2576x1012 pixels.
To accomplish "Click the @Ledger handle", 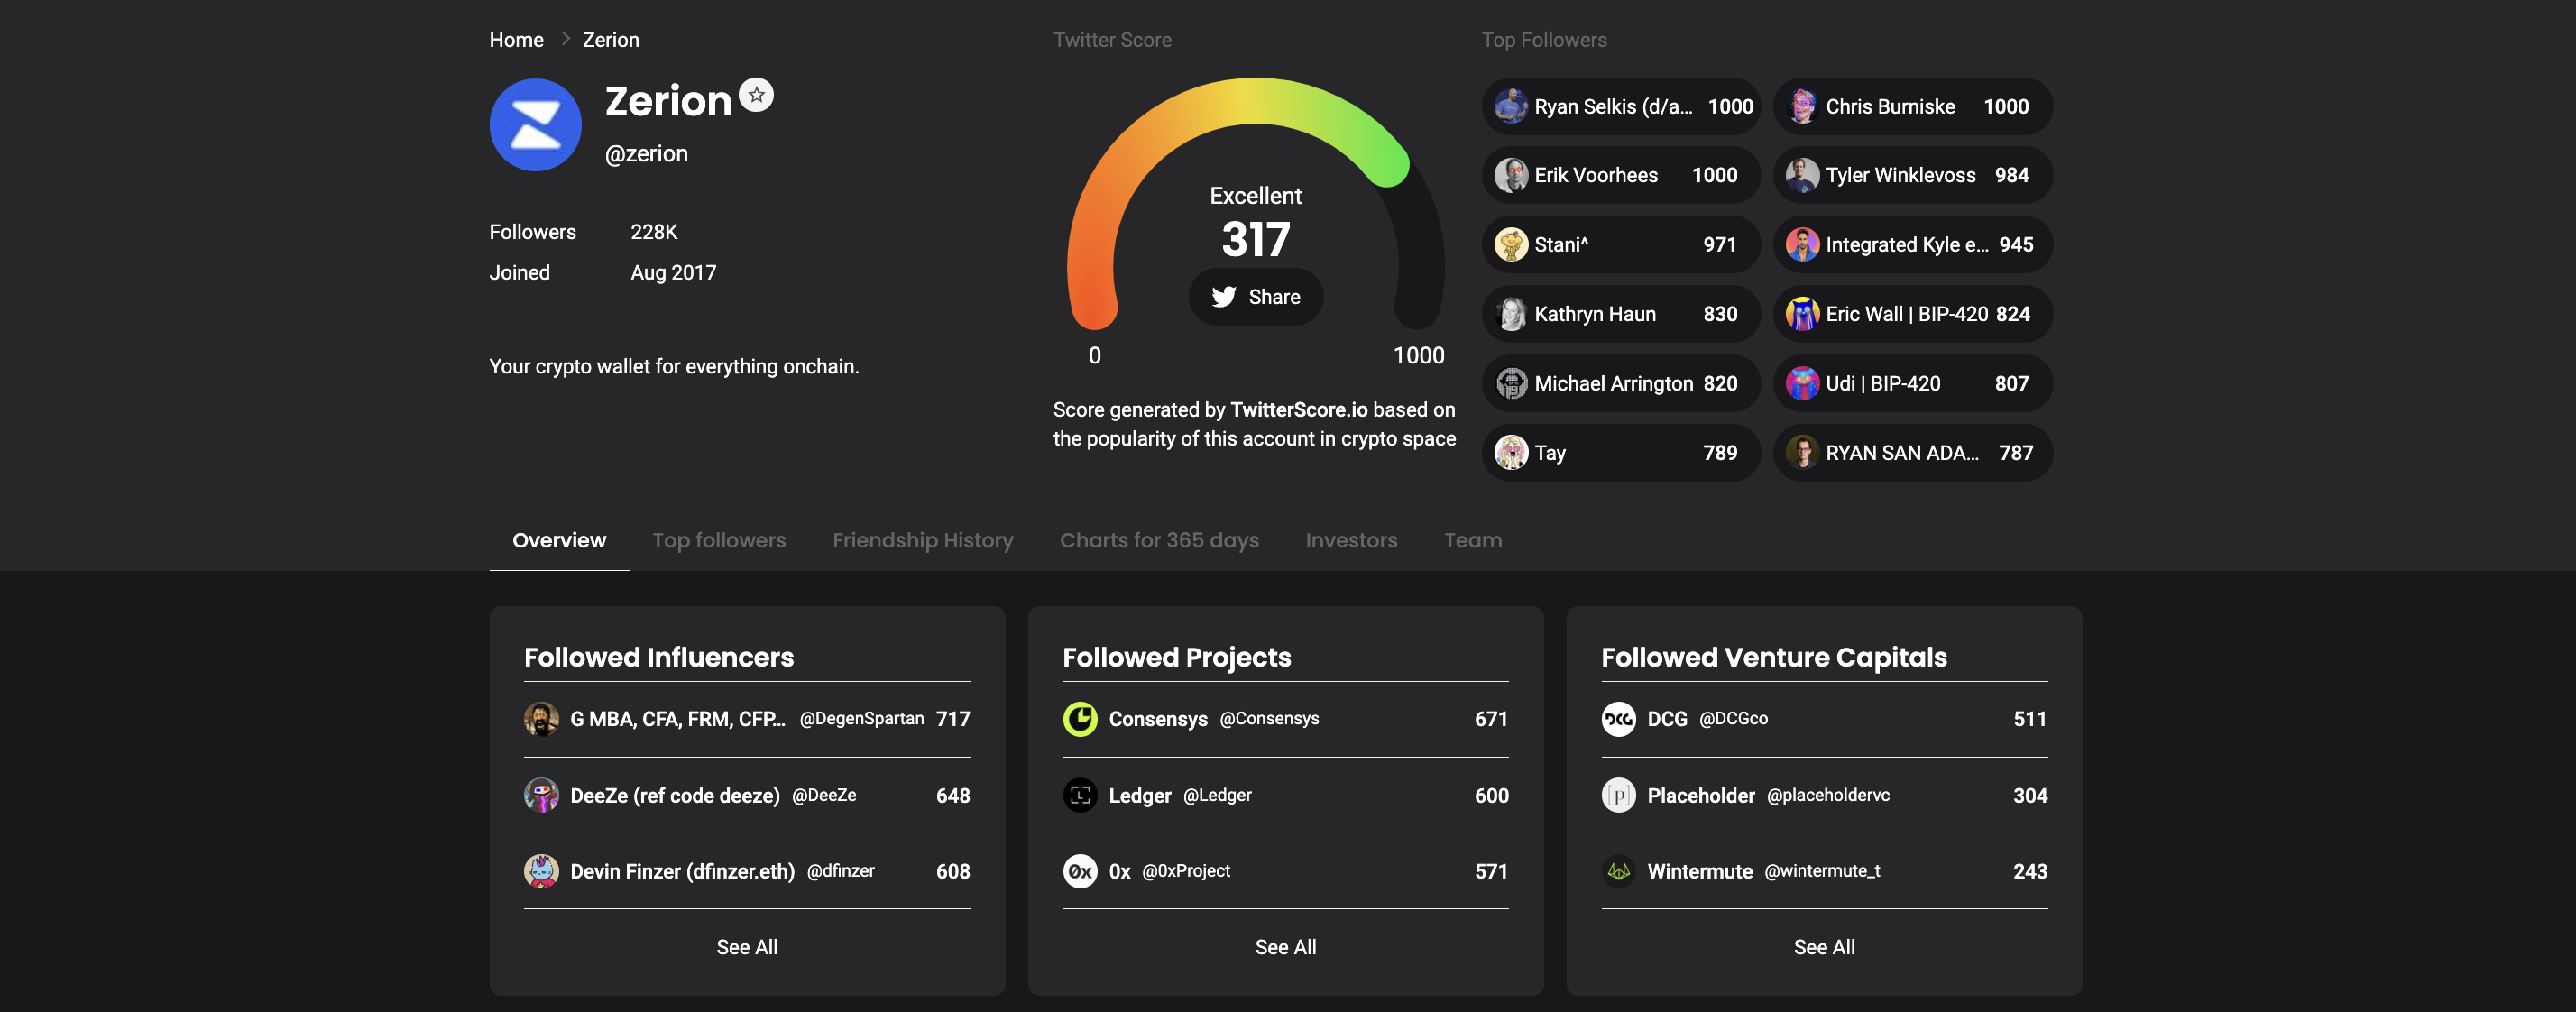I will (x=1217, y=795).
